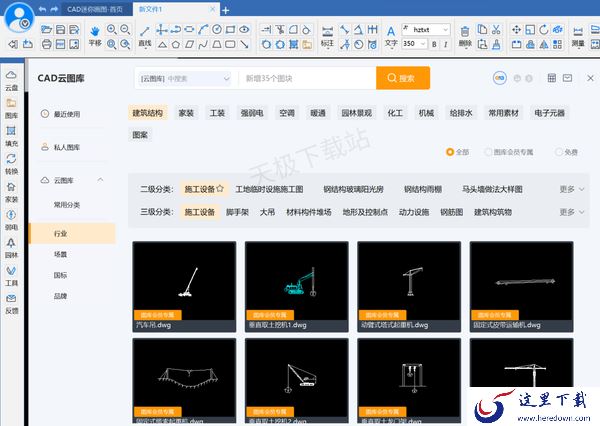This screenshot has height=426, width=600.
Task: Select the line (直线) drawing tool
Action: pos(145,36)
